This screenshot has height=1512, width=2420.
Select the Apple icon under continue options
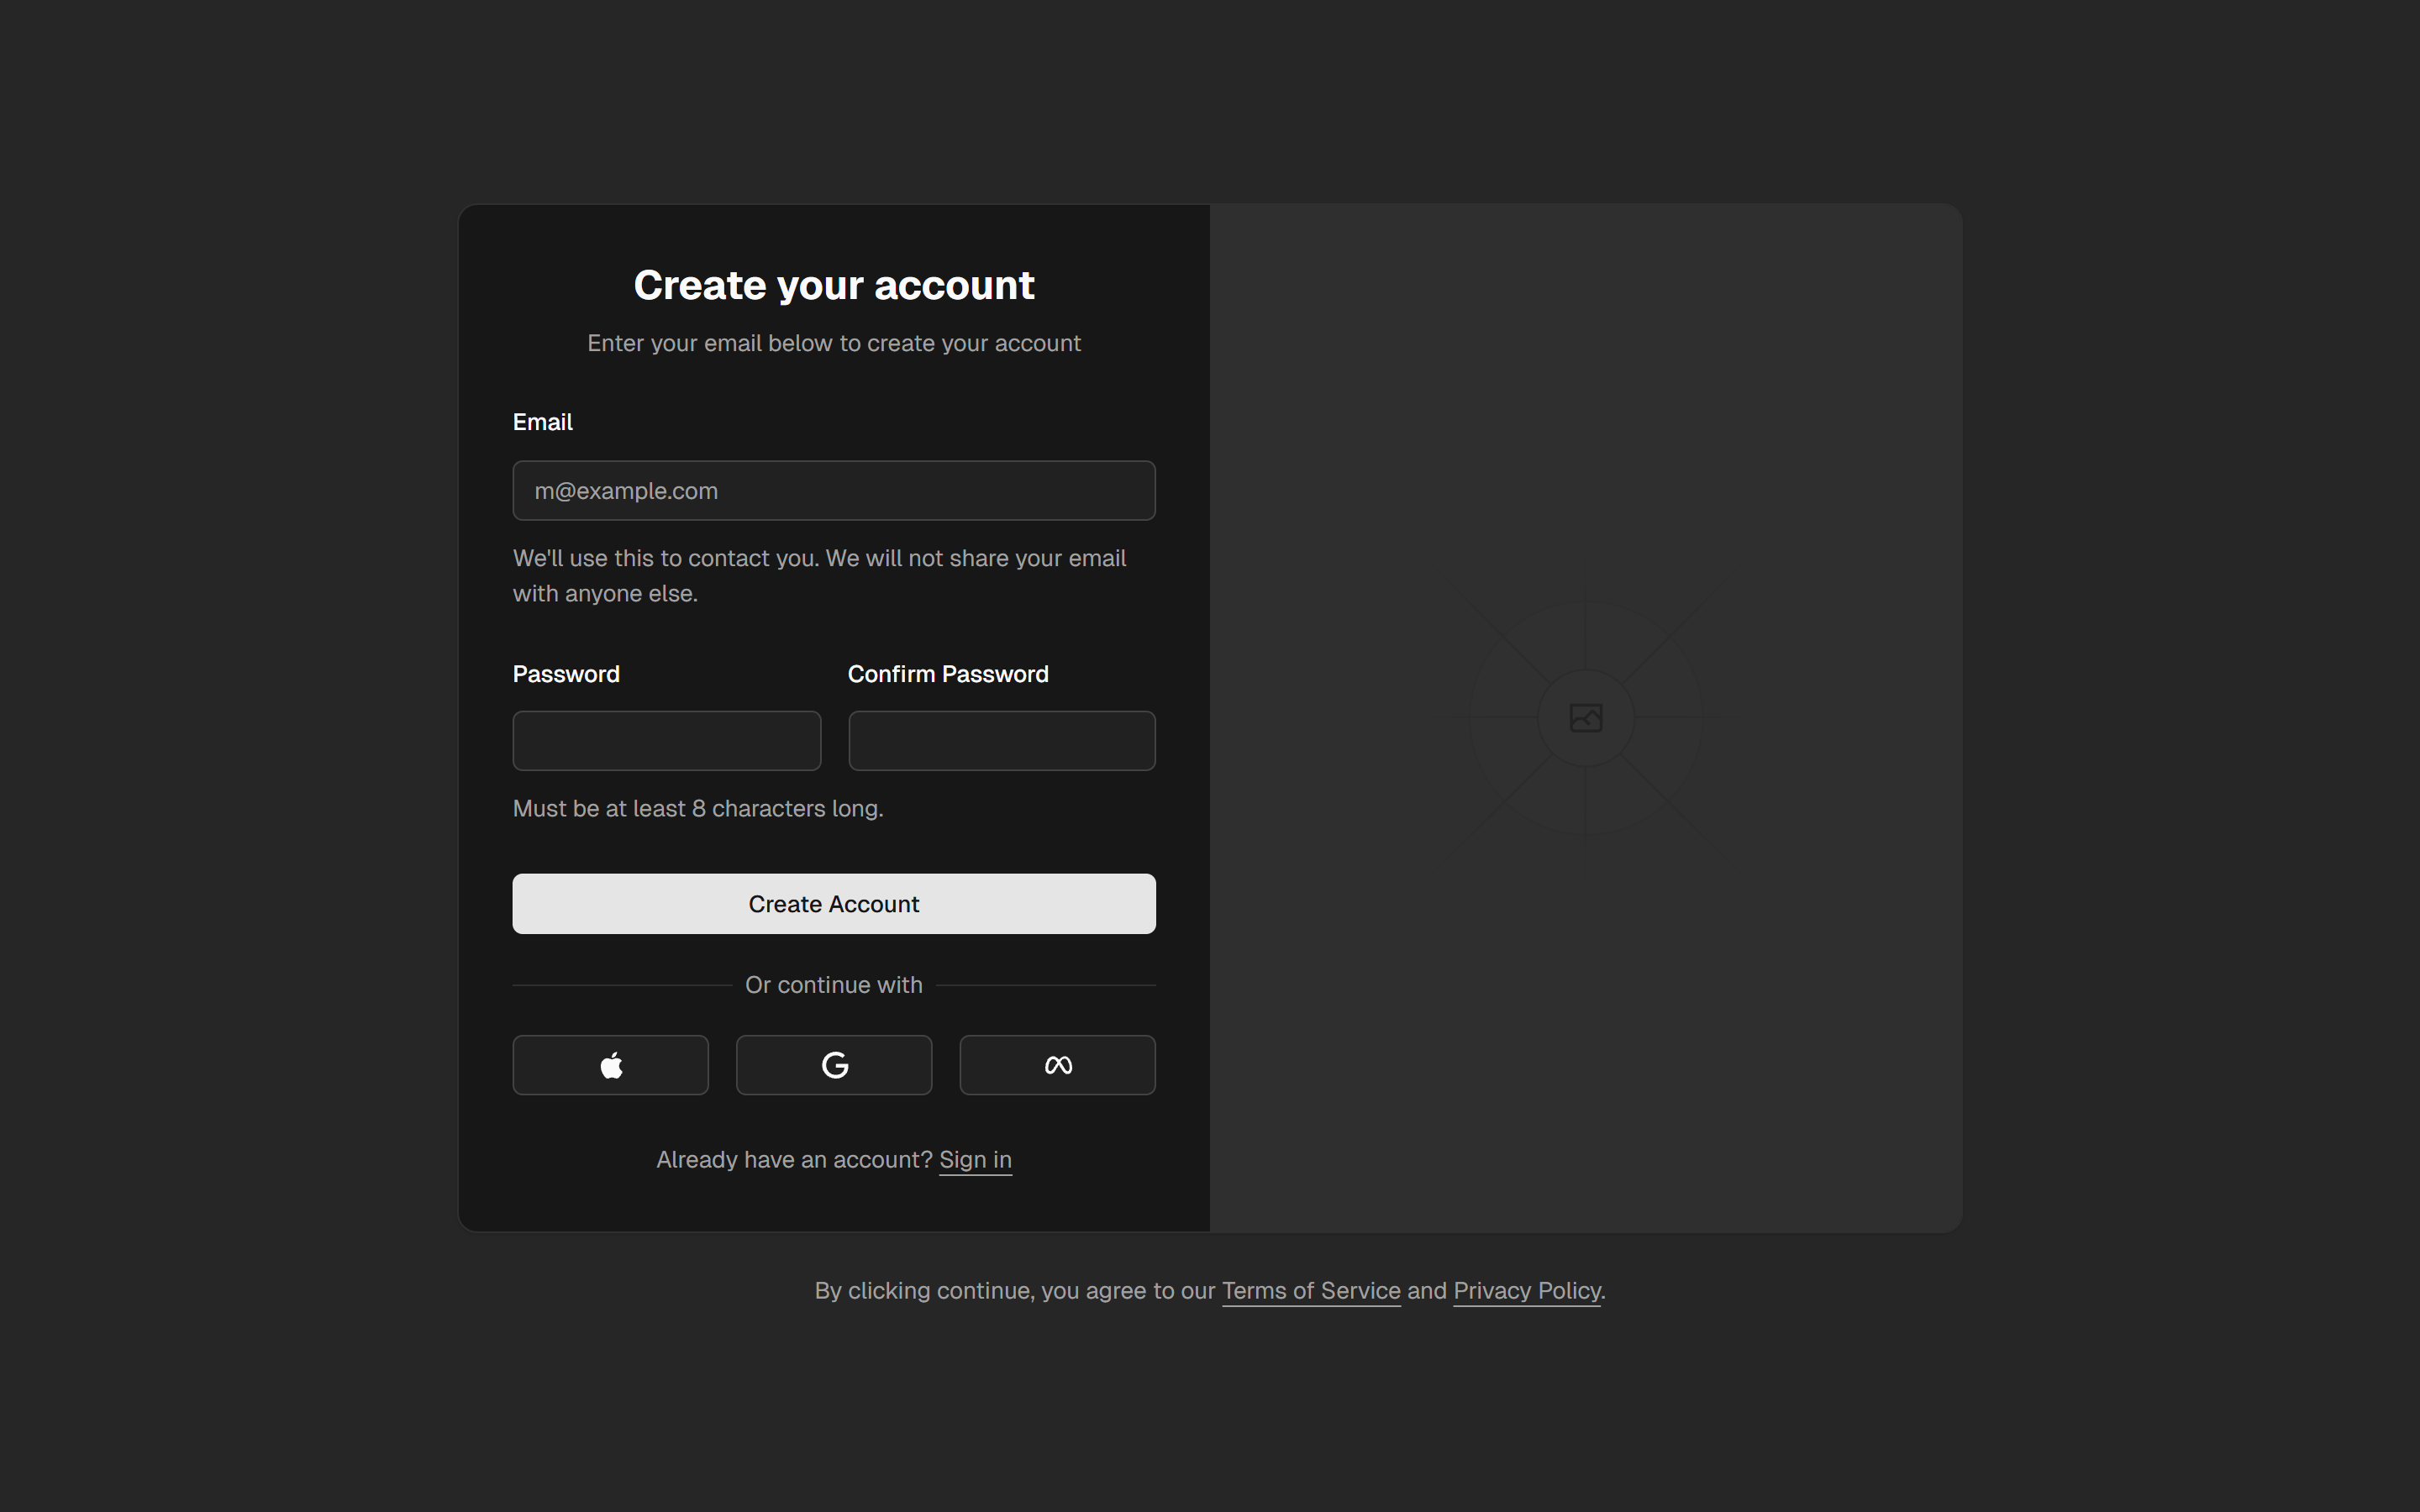point(611,1064)
